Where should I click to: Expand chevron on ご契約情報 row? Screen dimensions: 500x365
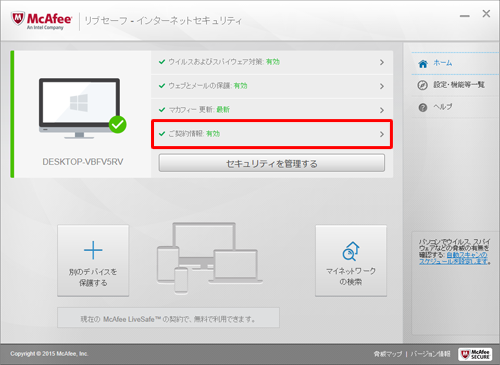pos(382,134)
